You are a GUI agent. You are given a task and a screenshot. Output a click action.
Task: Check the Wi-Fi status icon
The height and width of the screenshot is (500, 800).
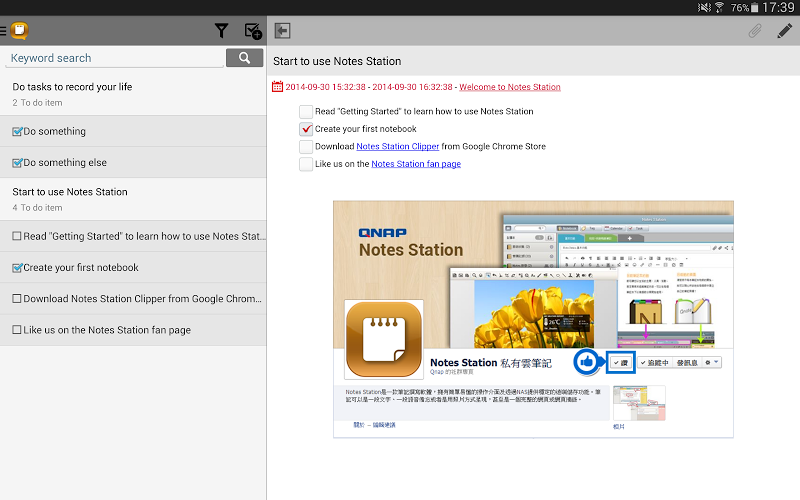719,7
